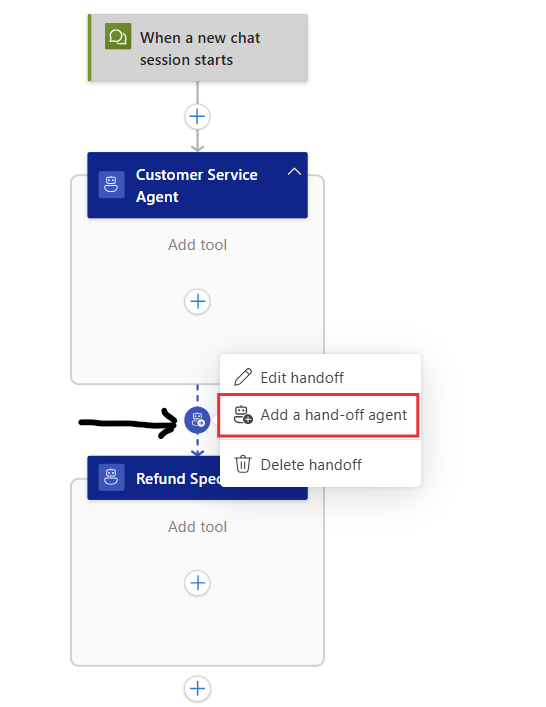Add a step below the Refund agent
Viewport: 546px width, 707px height.
tap(197, 689)
